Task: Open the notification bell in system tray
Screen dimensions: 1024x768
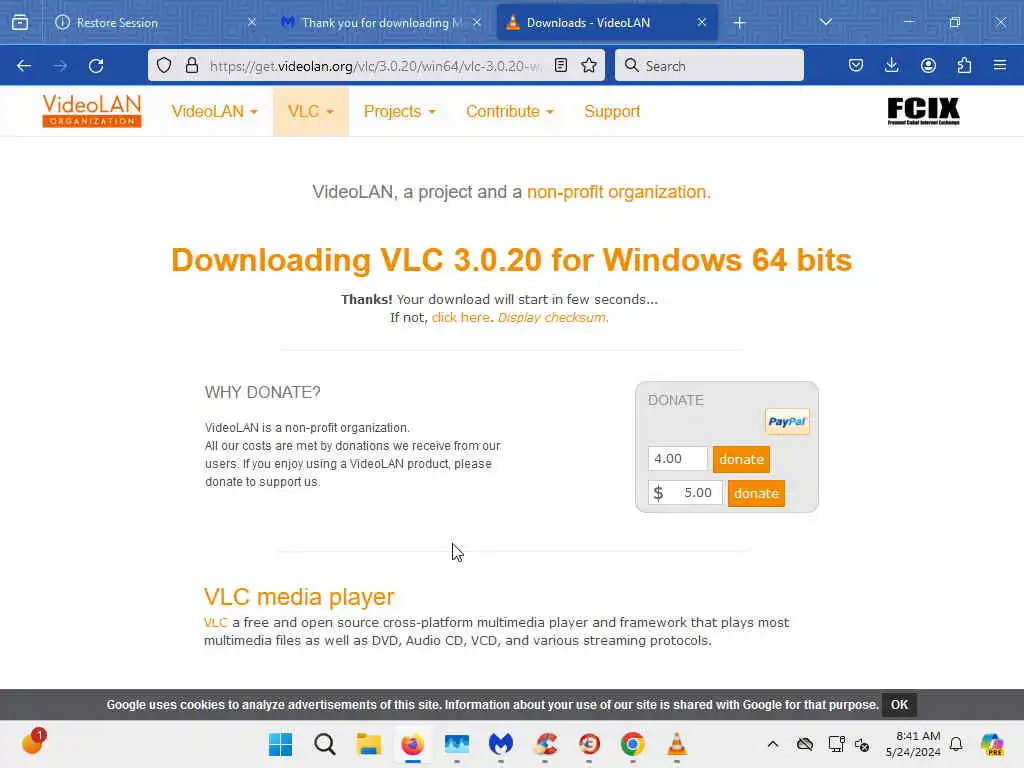Action: (956, 744)
